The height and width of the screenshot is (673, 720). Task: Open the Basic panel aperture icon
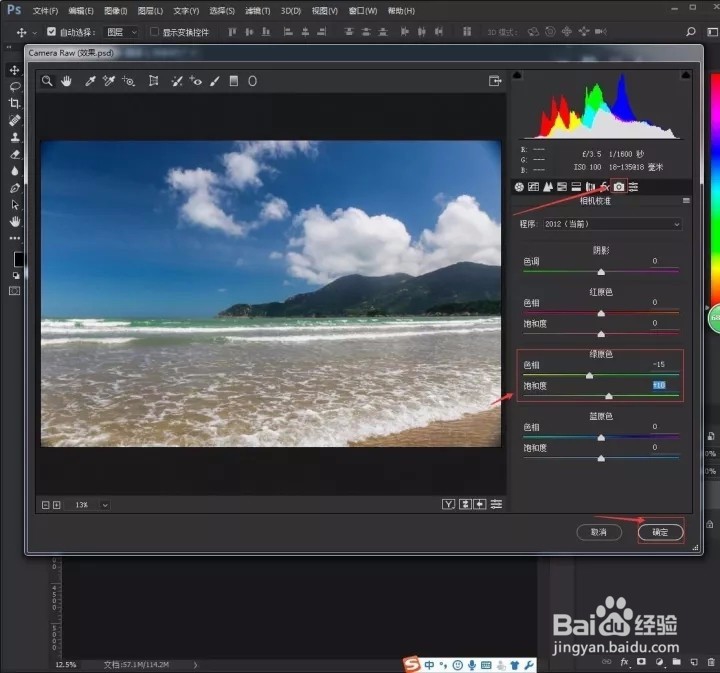[519, 187]
